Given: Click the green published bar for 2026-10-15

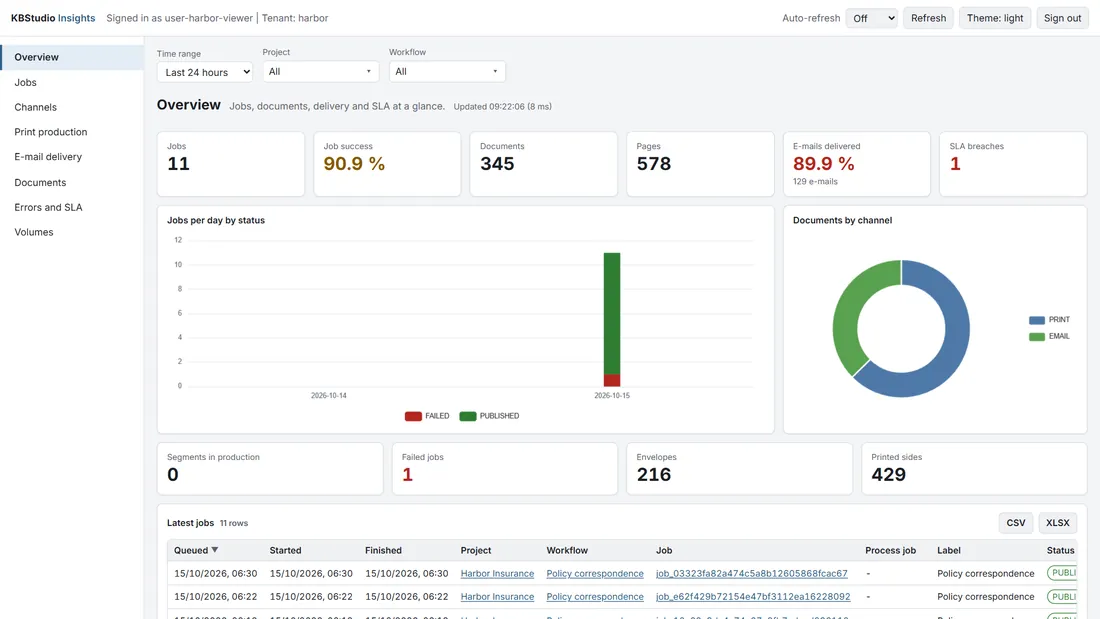Looking at the screenshot, I should 612,314.
